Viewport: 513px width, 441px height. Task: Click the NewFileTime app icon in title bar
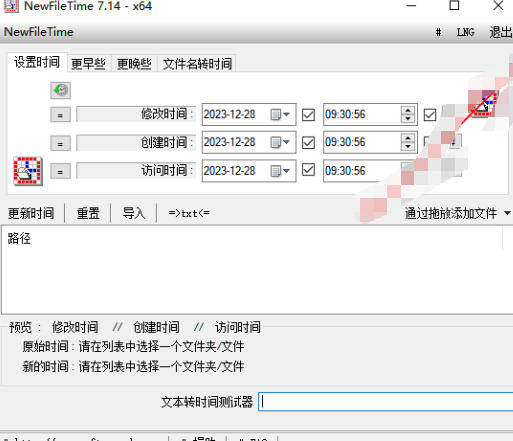(11, 6)
